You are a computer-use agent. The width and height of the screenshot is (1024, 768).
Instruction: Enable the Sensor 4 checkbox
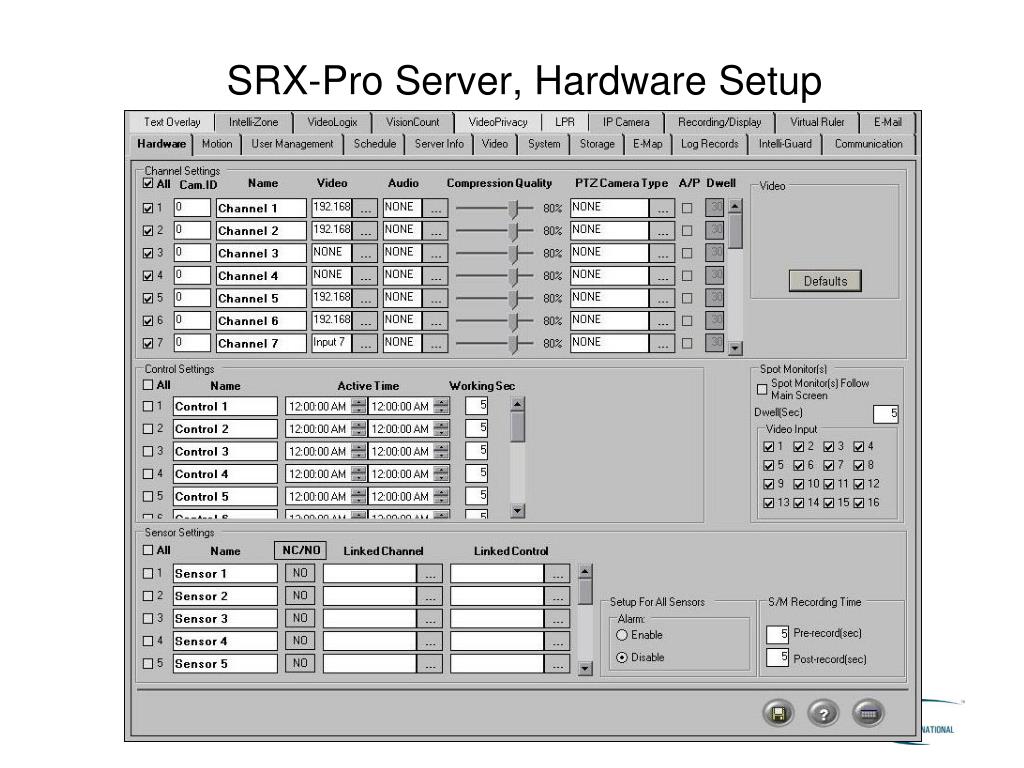pyautogui.click(x=148, y=641)
